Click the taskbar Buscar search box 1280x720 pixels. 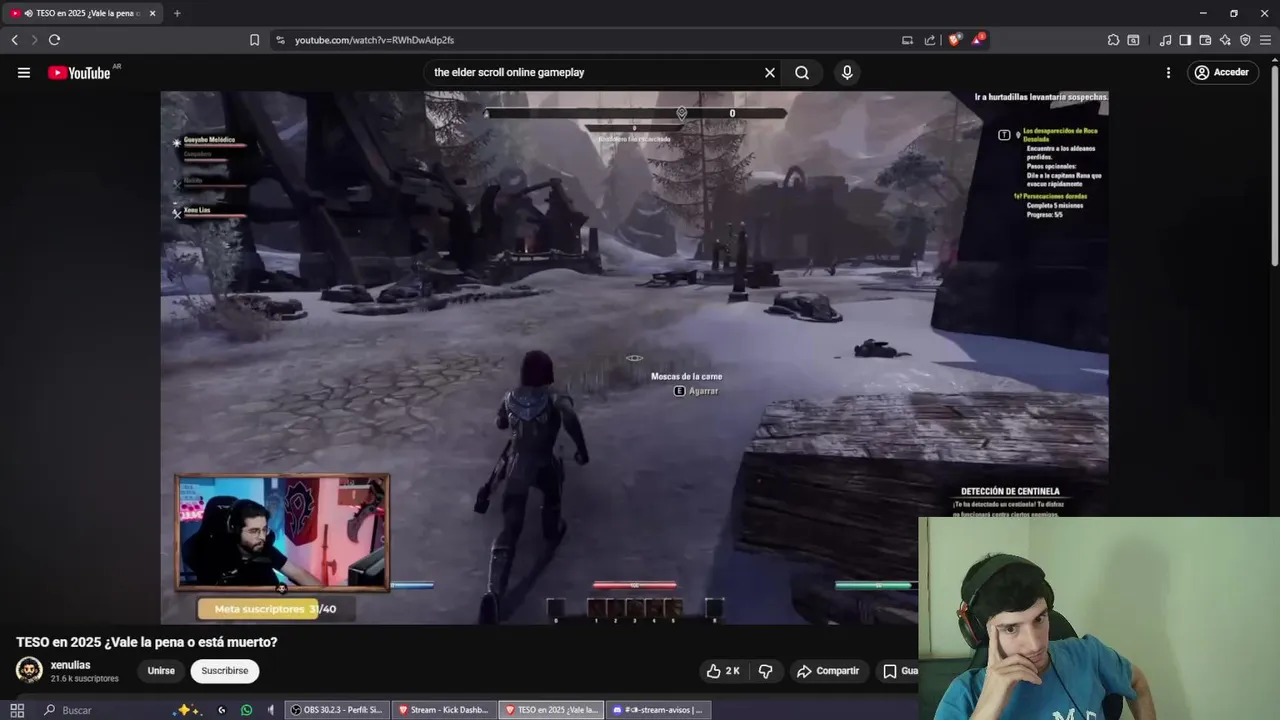click(105, 710)
